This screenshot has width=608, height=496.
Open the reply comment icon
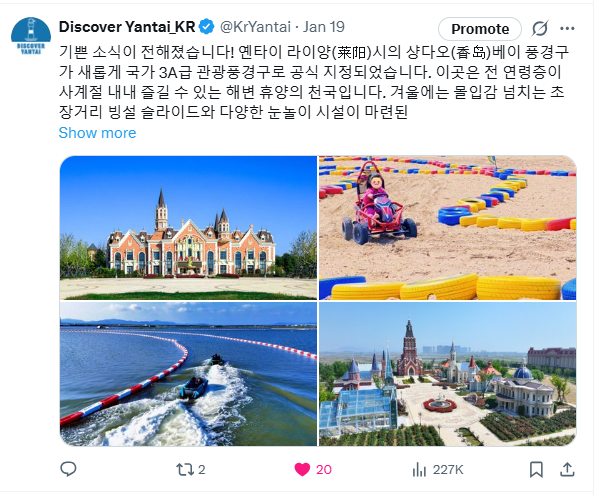pyautogui.click(x=68, y=469)
